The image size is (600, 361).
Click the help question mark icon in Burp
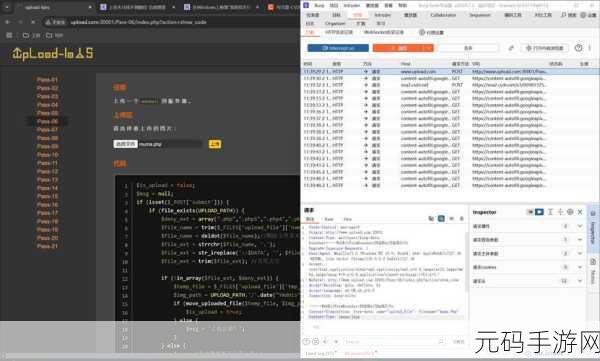click(x=578, y=48)
